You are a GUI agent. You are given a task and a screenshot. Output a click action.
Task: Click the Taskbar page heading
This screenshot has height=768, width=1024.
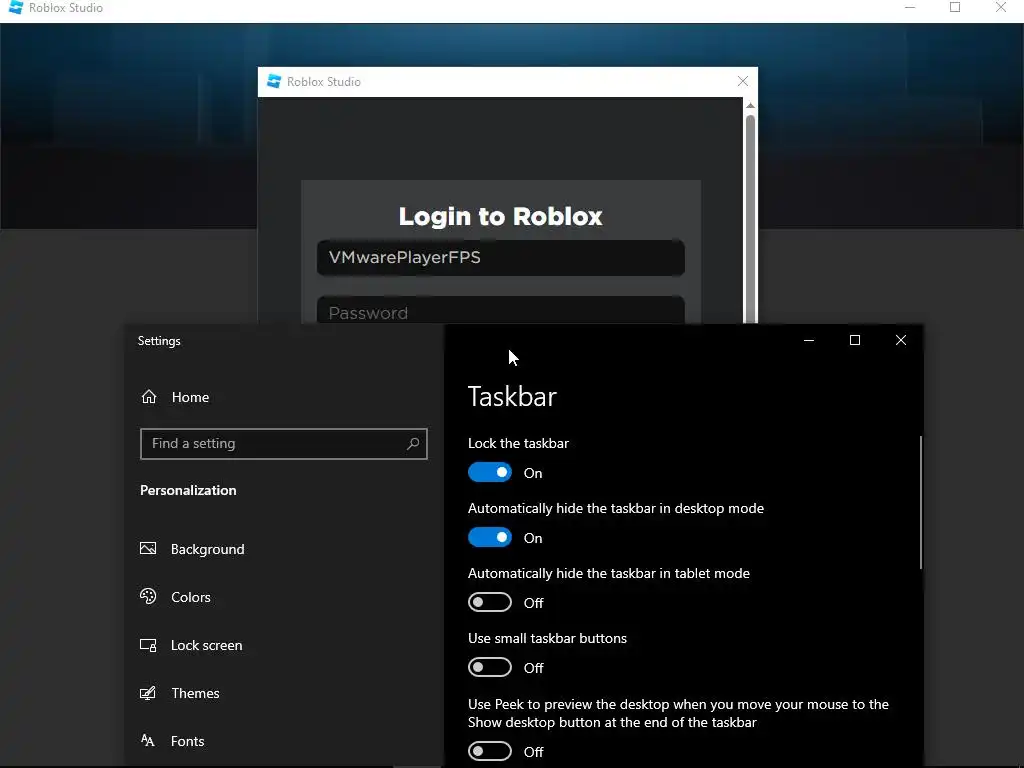click(x=512, y=396)
